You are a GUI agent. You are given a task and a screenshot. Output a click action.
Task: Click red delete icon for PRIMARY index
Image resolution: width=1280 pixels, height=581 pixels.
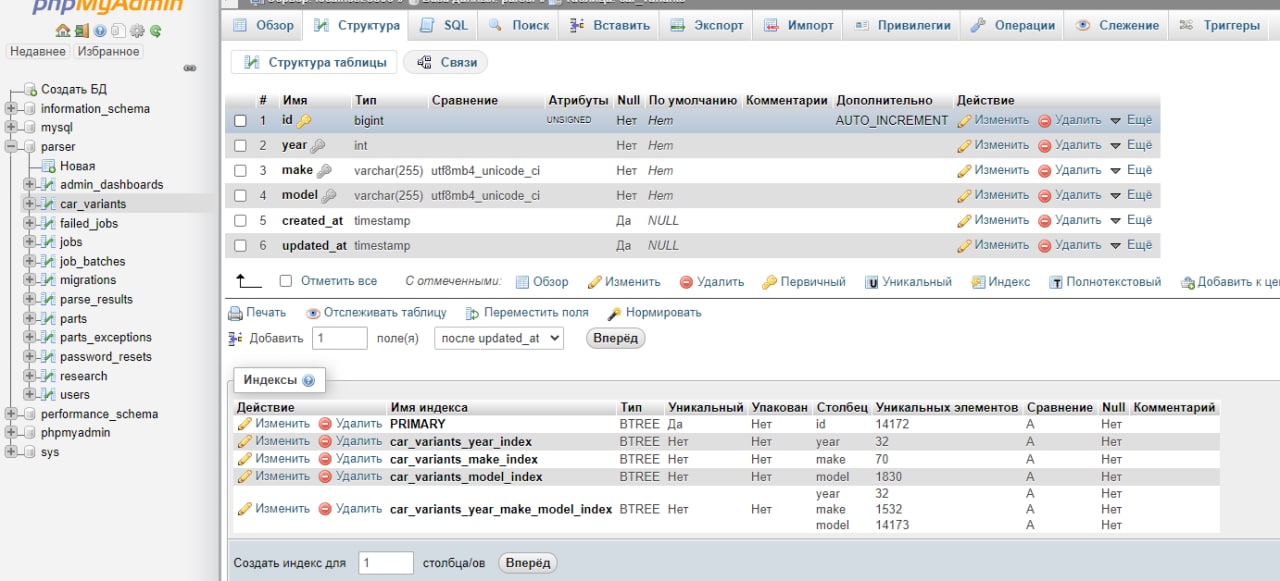(x=325, y=424)
